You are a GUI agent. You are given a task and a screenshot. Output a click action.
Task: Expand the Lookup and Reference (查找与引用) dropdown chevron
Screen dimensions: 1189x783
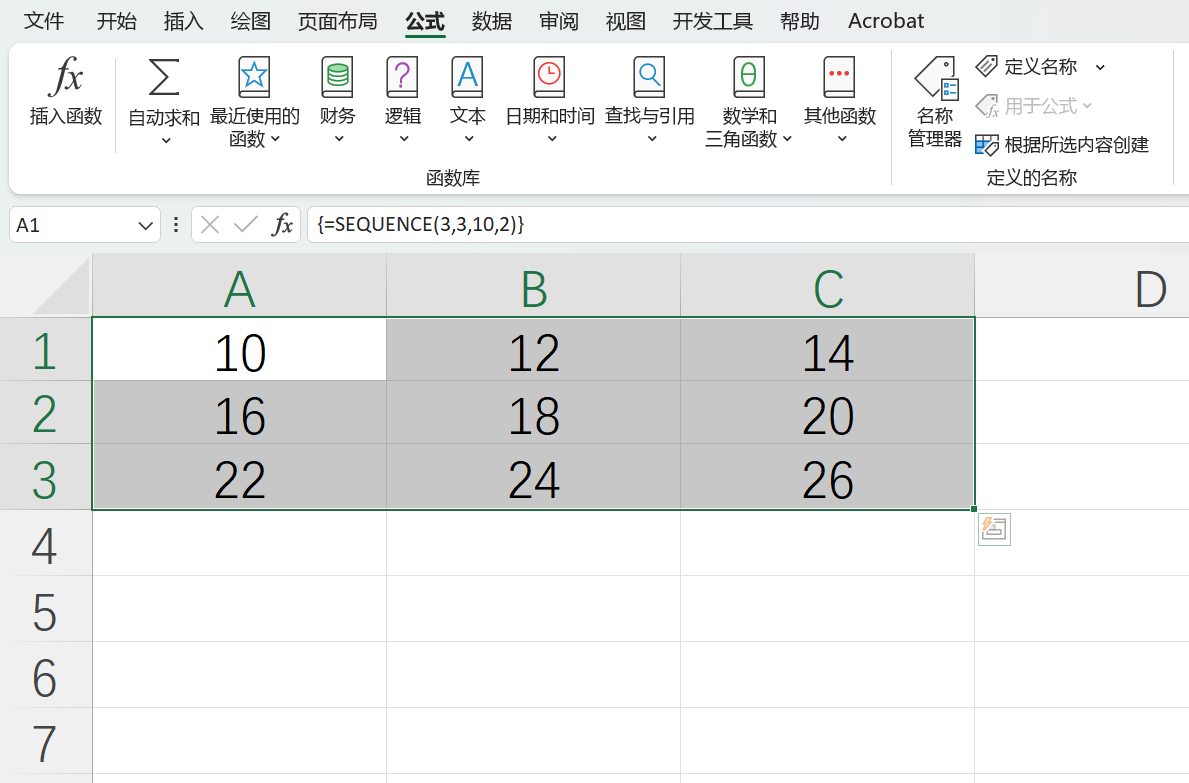(651, 139)
